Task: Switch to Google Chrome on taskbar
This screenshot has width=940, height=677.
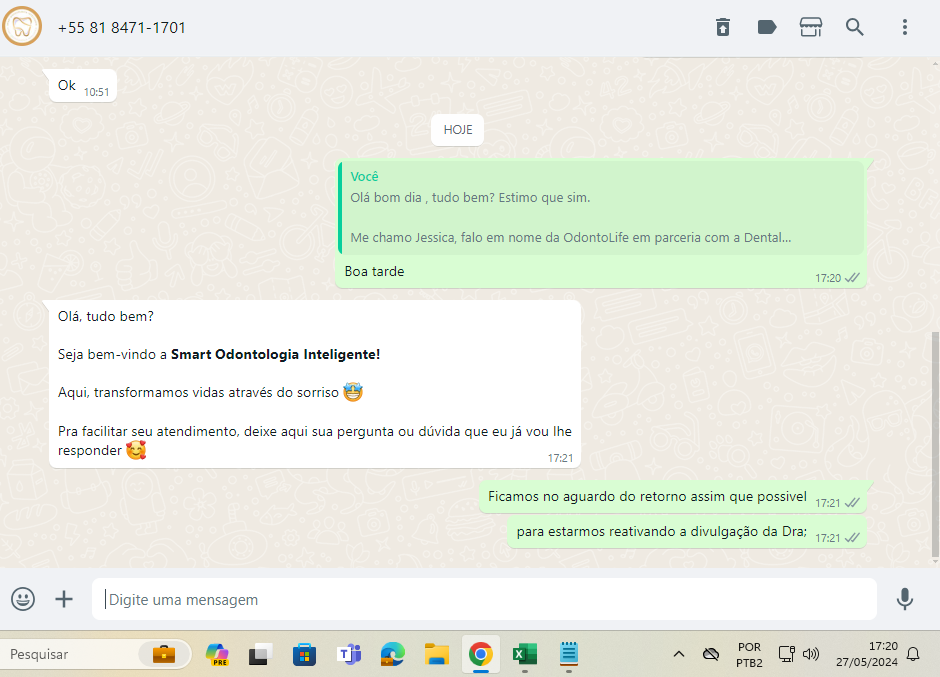Action: click(x=480, y=654)
